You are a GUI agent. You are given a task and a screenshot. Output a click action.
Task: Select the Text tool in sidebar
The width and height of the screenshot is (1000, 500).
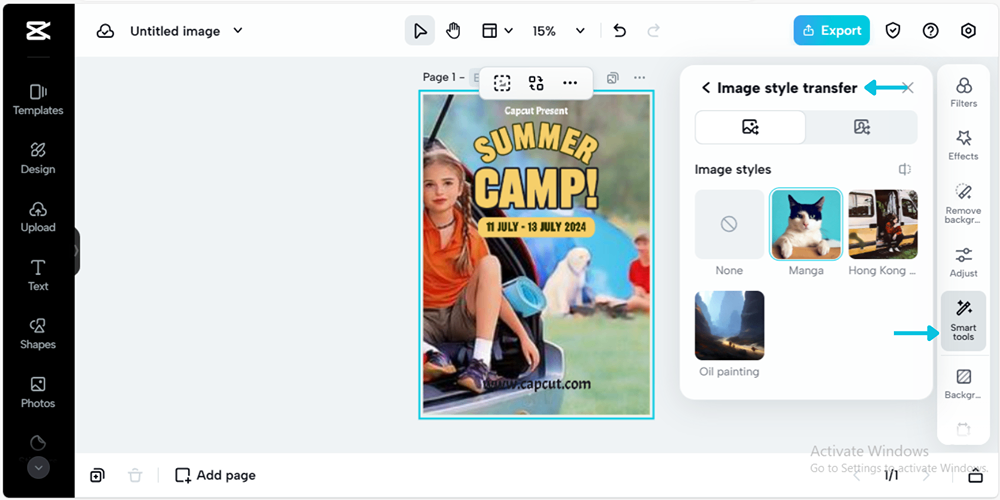pos(38,276)
